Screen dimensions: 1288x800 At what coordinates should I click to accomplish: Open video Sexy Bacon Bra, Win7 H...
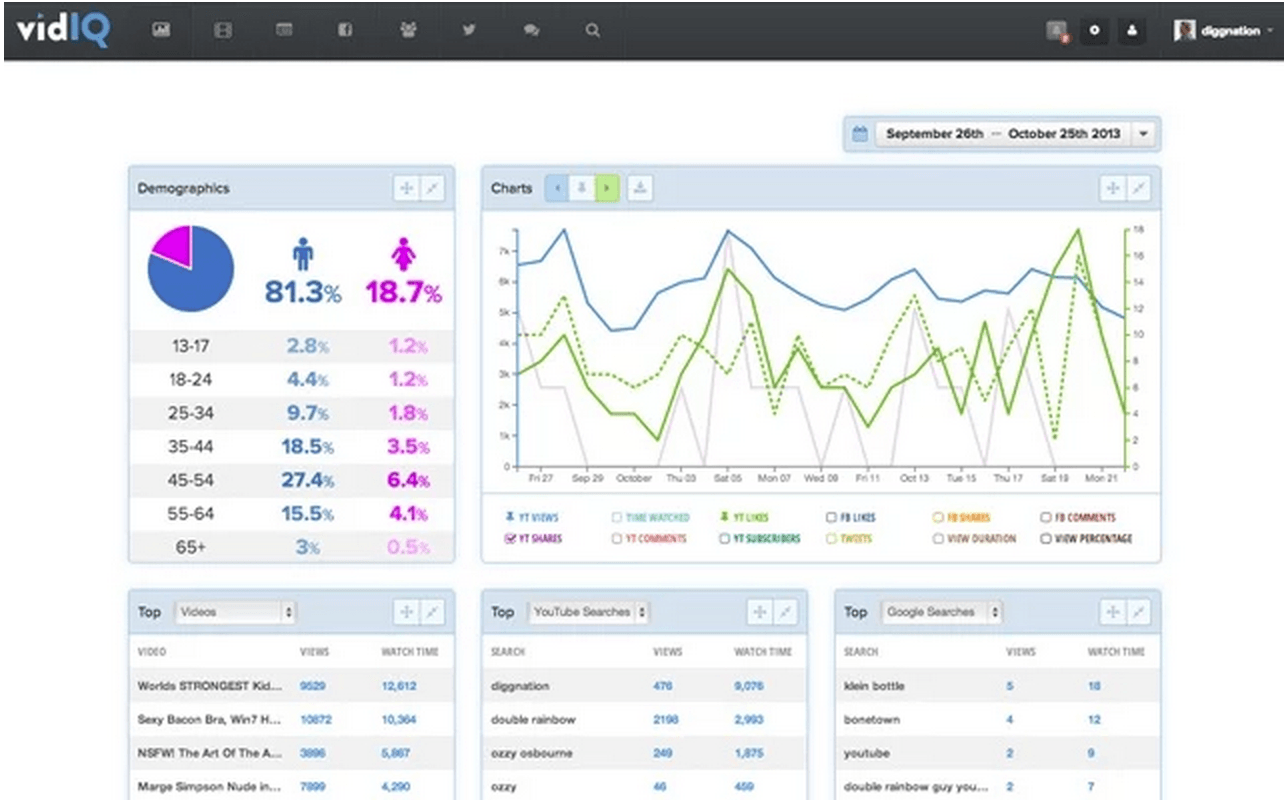tap(208, 719)
